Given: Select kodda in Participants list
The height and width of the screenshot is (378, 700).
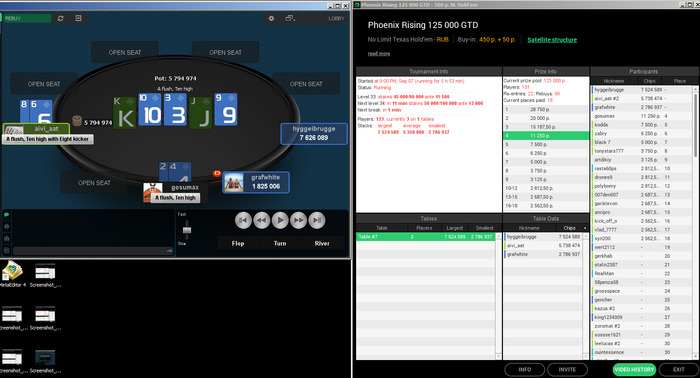Looking at the screenshot, I should (x=642, y=125).
